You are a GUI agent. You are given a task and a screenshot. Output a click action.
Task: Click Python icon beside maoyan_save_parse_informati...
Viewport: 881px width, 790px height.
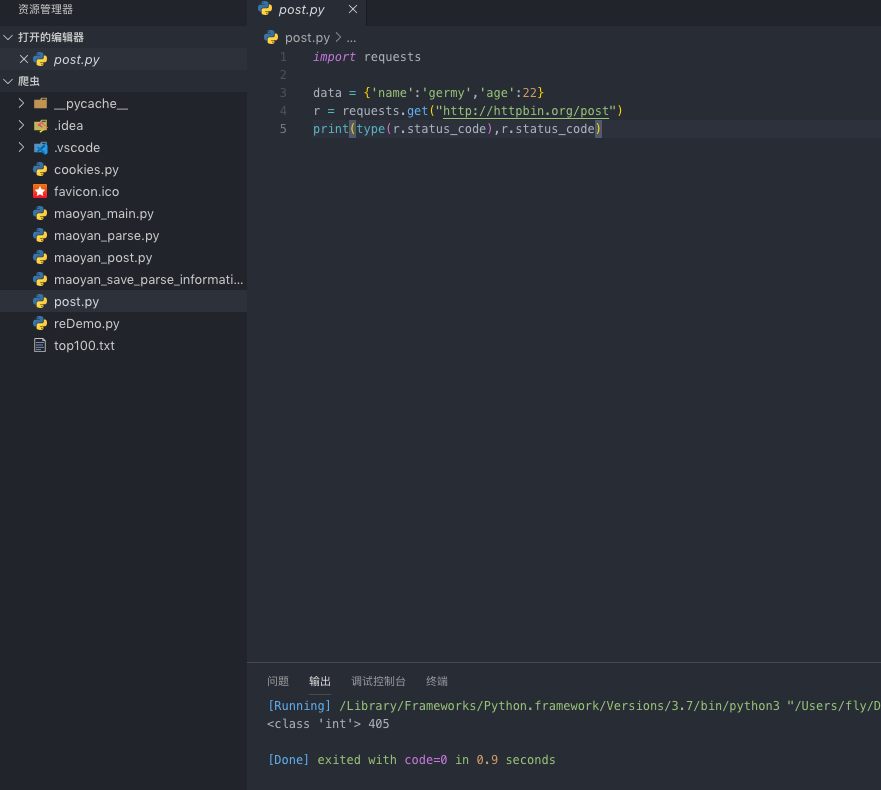click(x=40, y=279)
